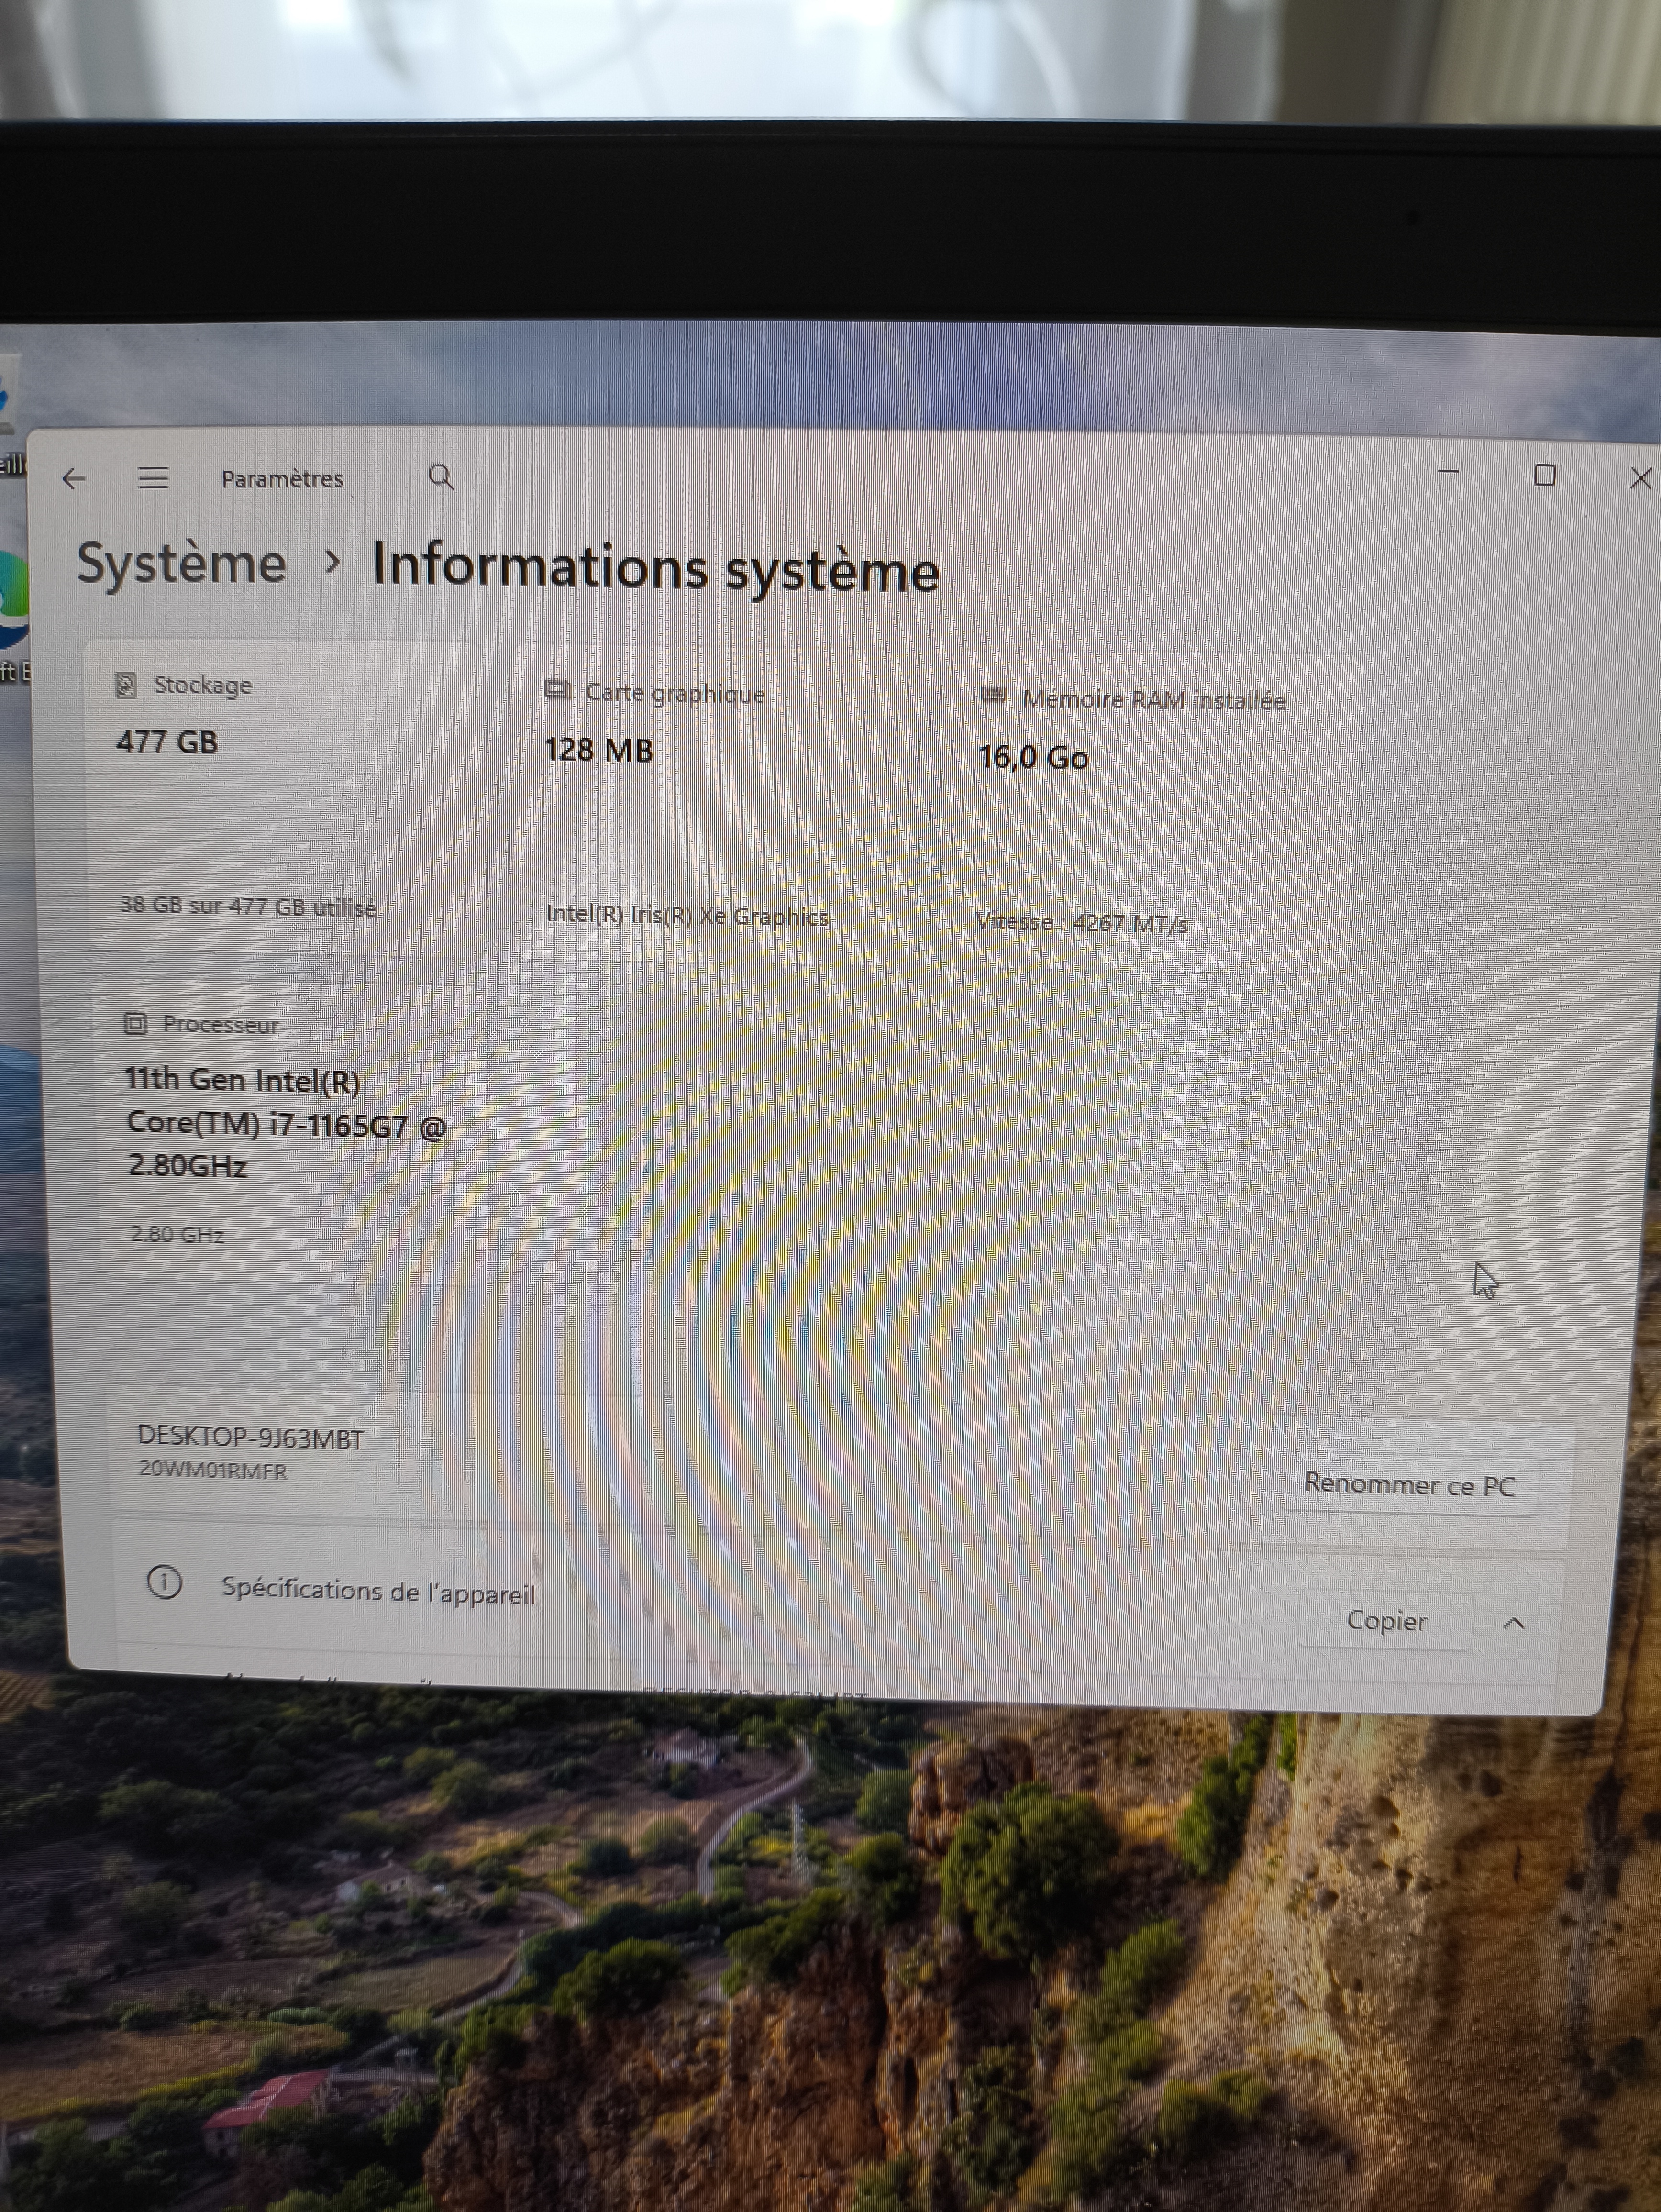Click the search magnifier icon
Image resolution: width=1661 pixels, height=2212 pixels.
coord(441,477)
